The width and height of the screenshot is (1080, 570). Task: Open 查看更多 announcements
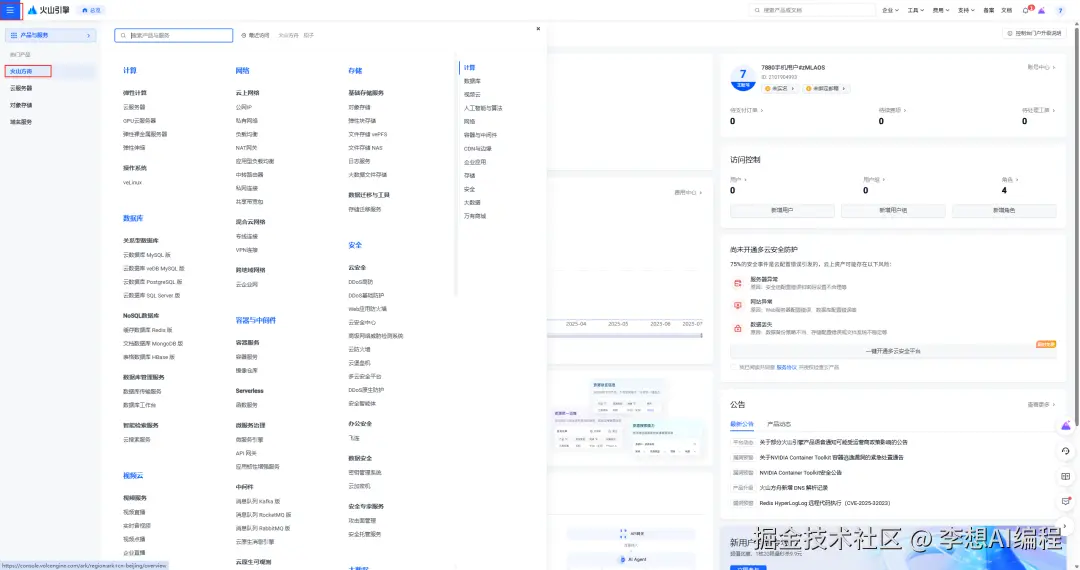1041,405
